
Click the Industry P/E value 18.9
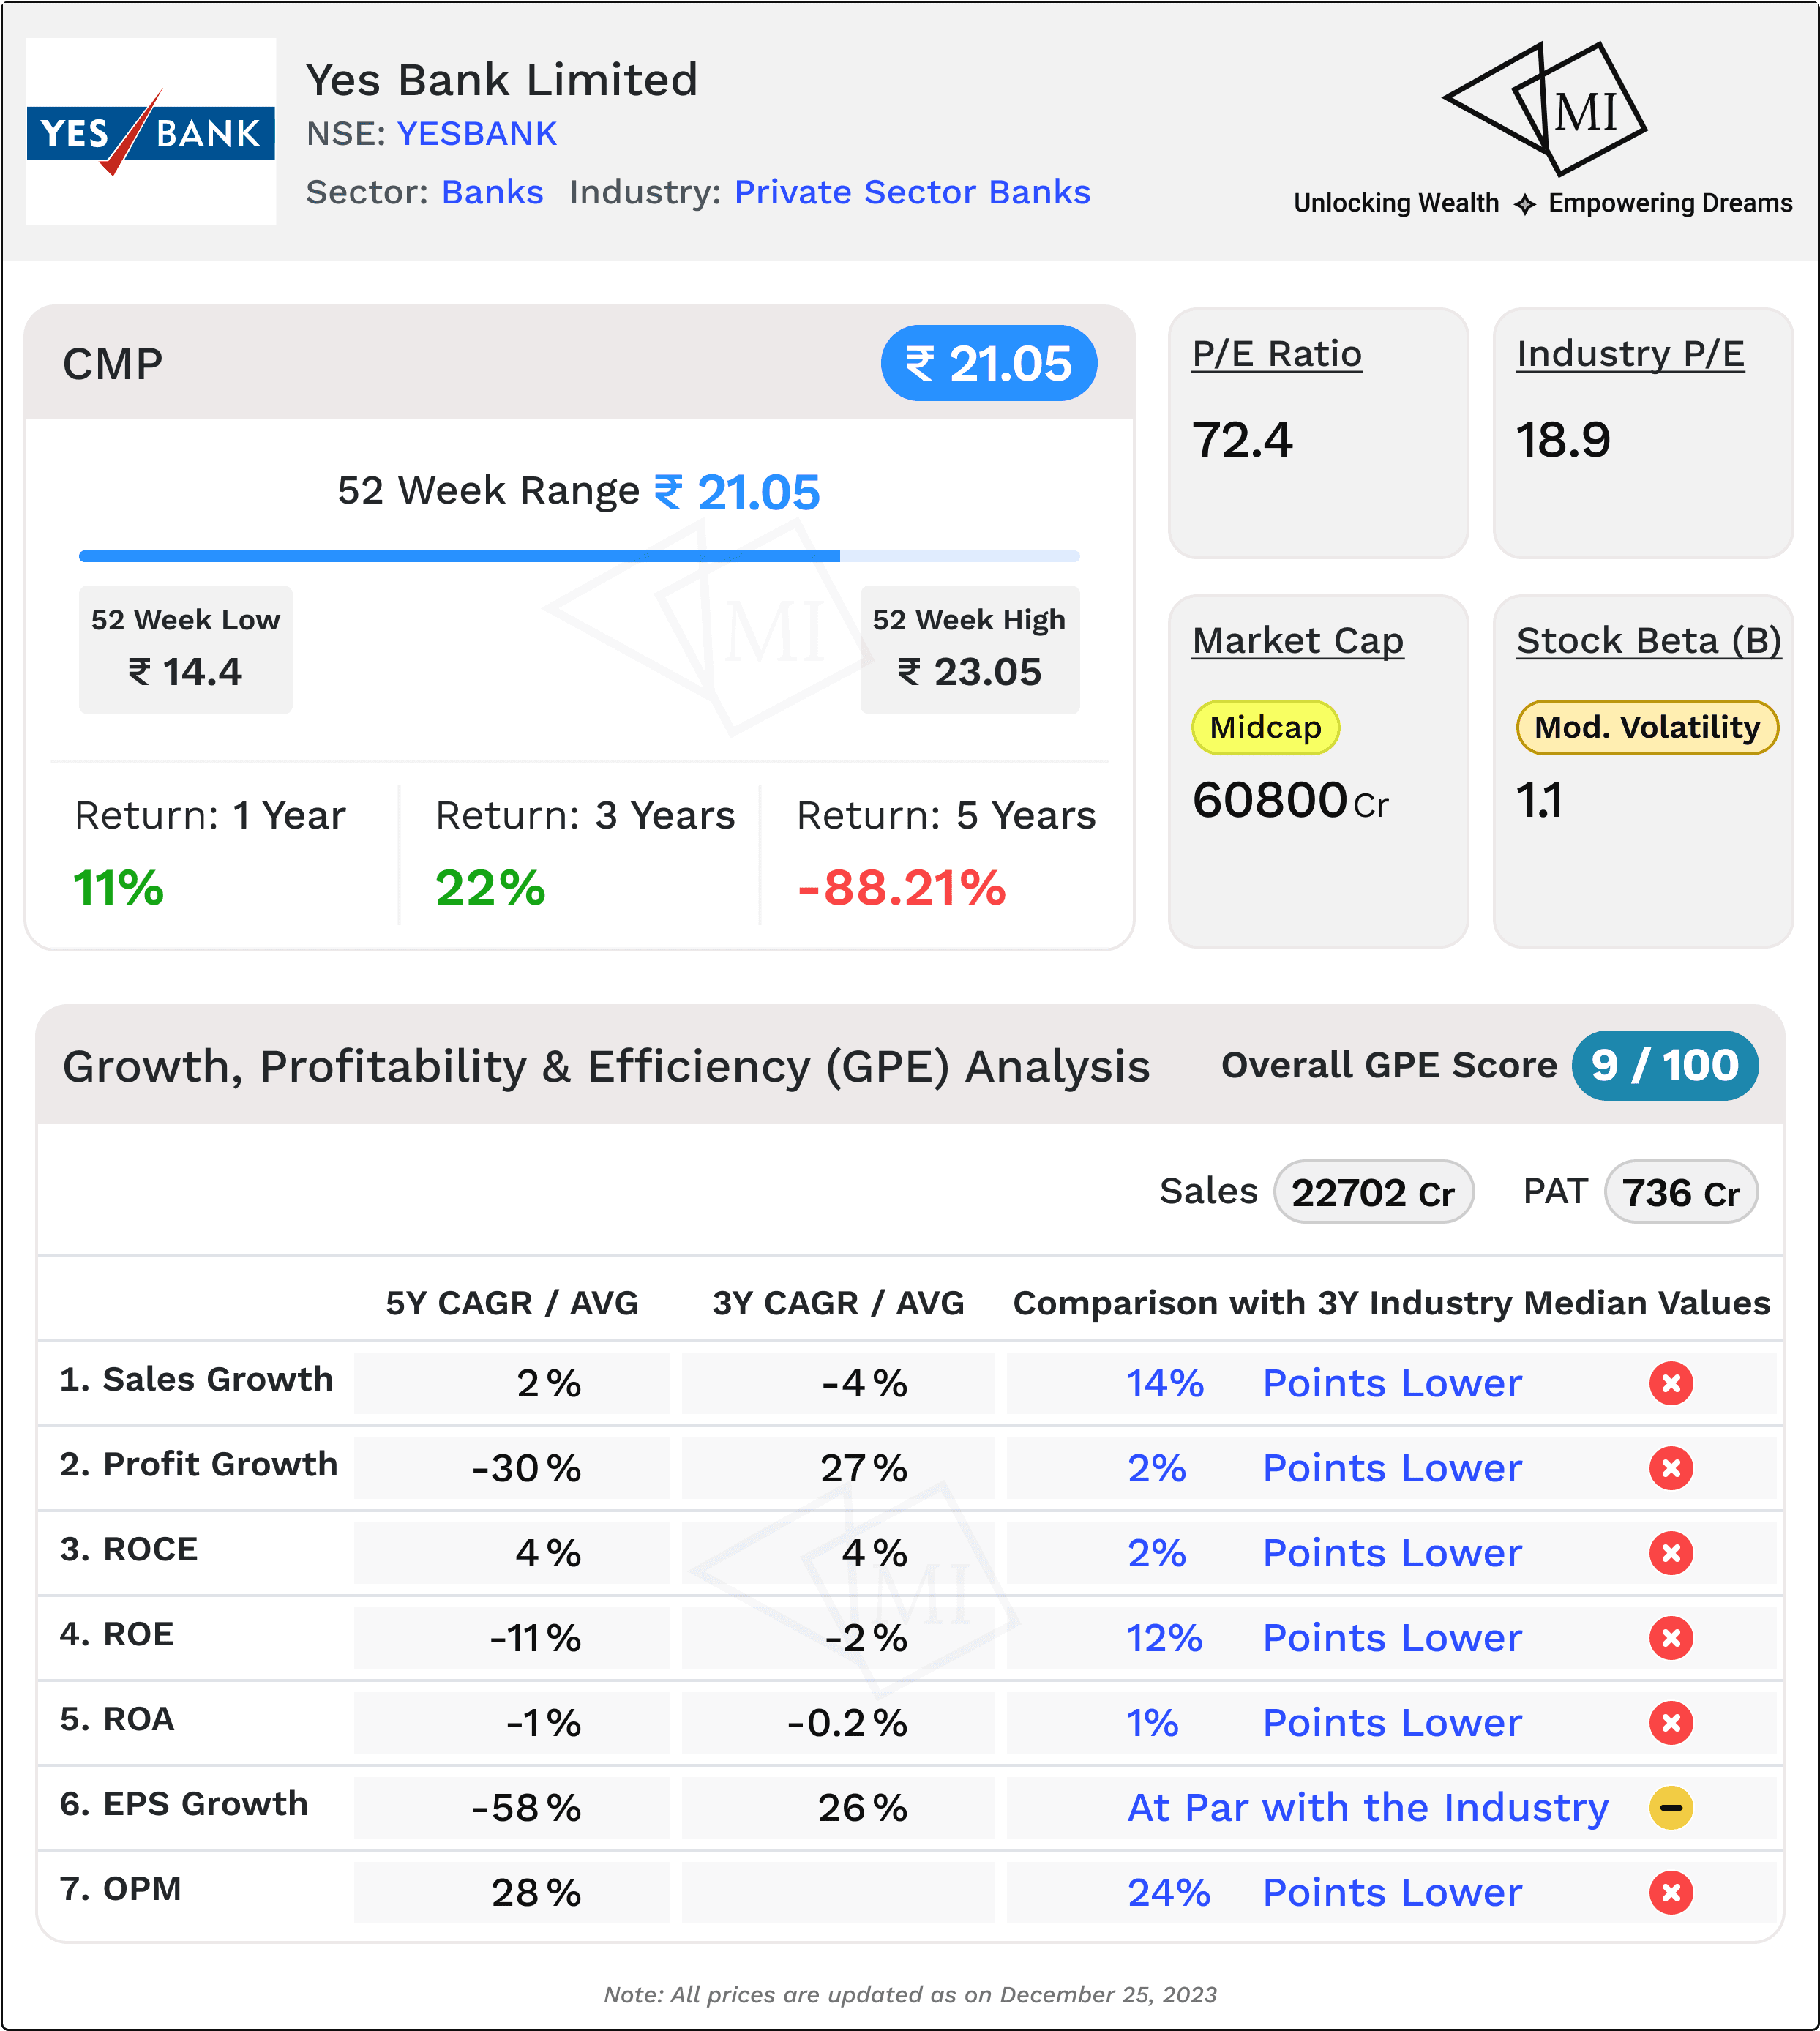1563,440
